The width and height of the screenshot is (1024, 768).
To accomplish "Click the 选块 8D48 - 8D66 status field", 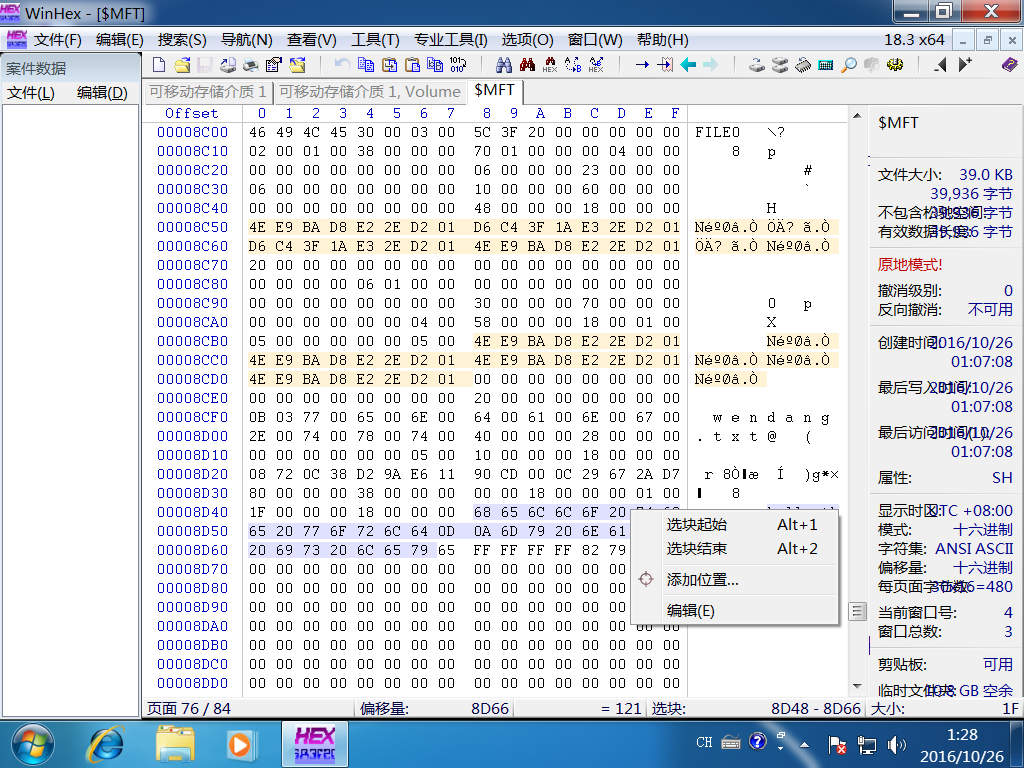I will point(756,709).
